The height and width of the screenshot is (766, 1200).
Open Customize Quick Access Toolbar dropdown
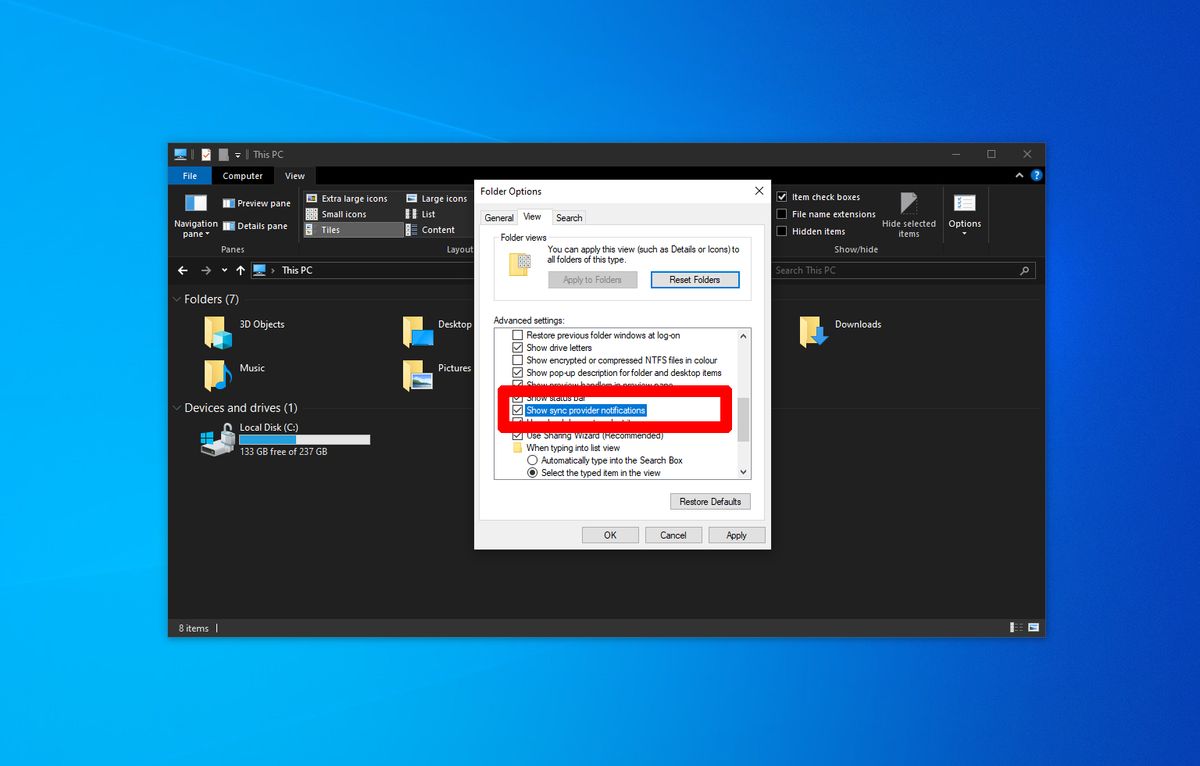238,155
